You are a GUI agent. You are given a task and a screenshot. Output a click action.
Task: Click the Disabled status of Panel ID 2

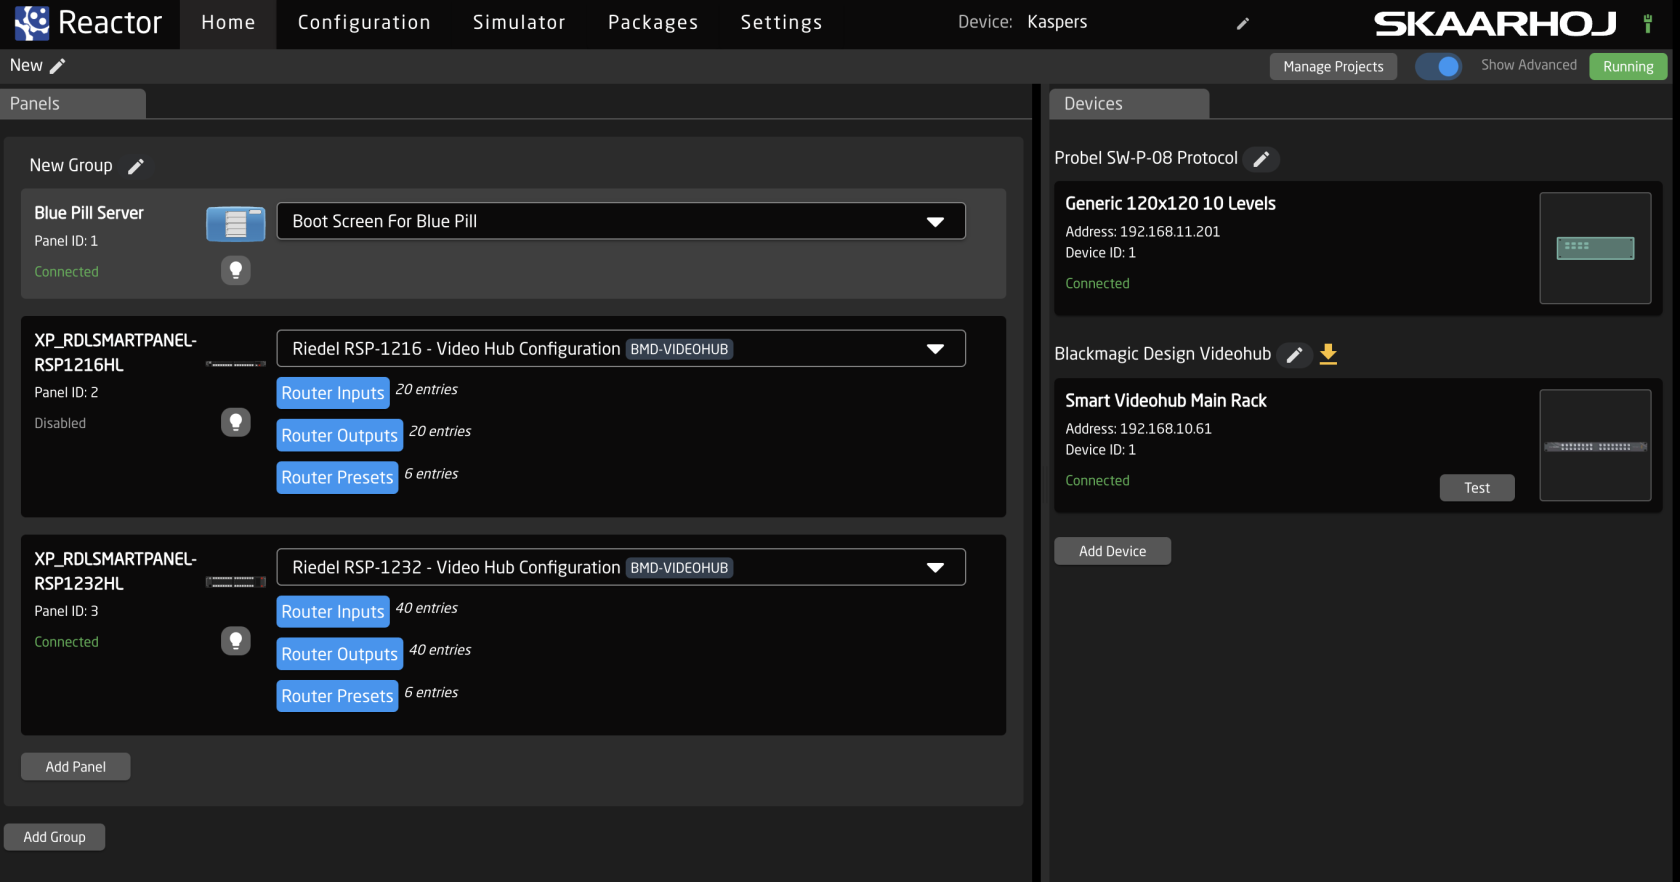pos(60,423)
